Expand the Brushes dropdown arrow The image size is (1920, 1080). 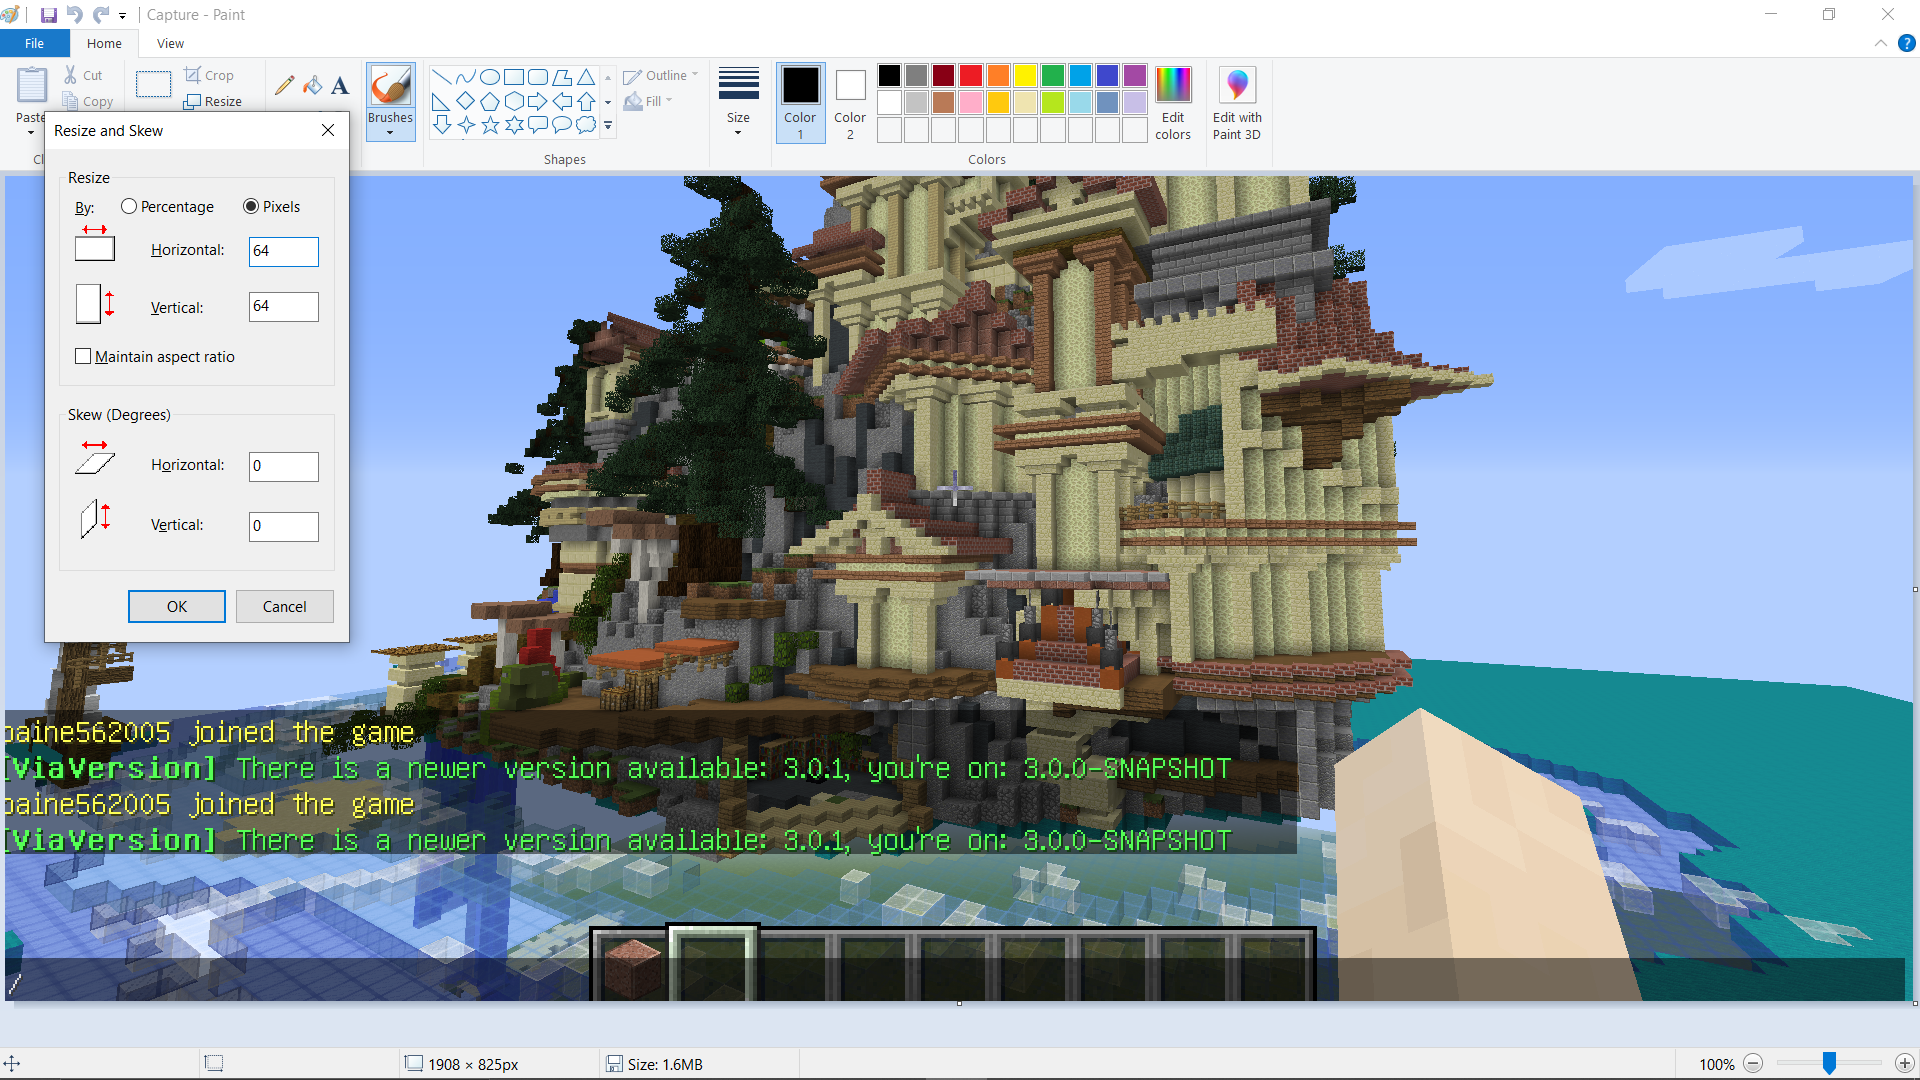pos(390,132)
